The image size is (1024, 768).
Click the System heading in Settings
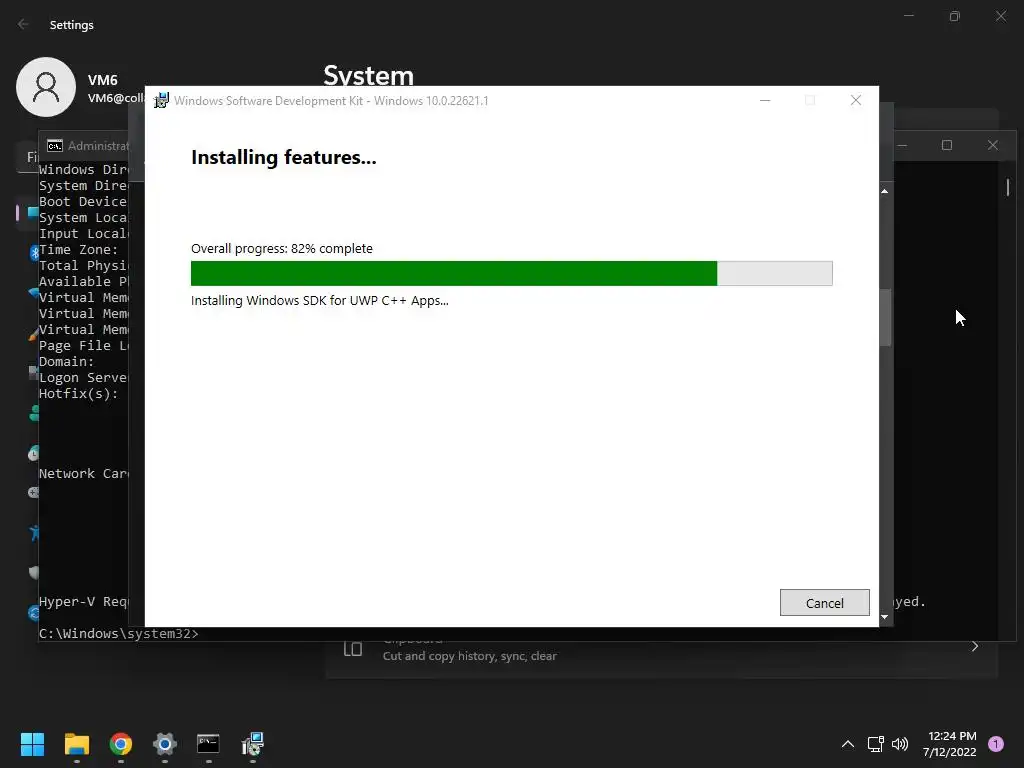tap(368, 75)
